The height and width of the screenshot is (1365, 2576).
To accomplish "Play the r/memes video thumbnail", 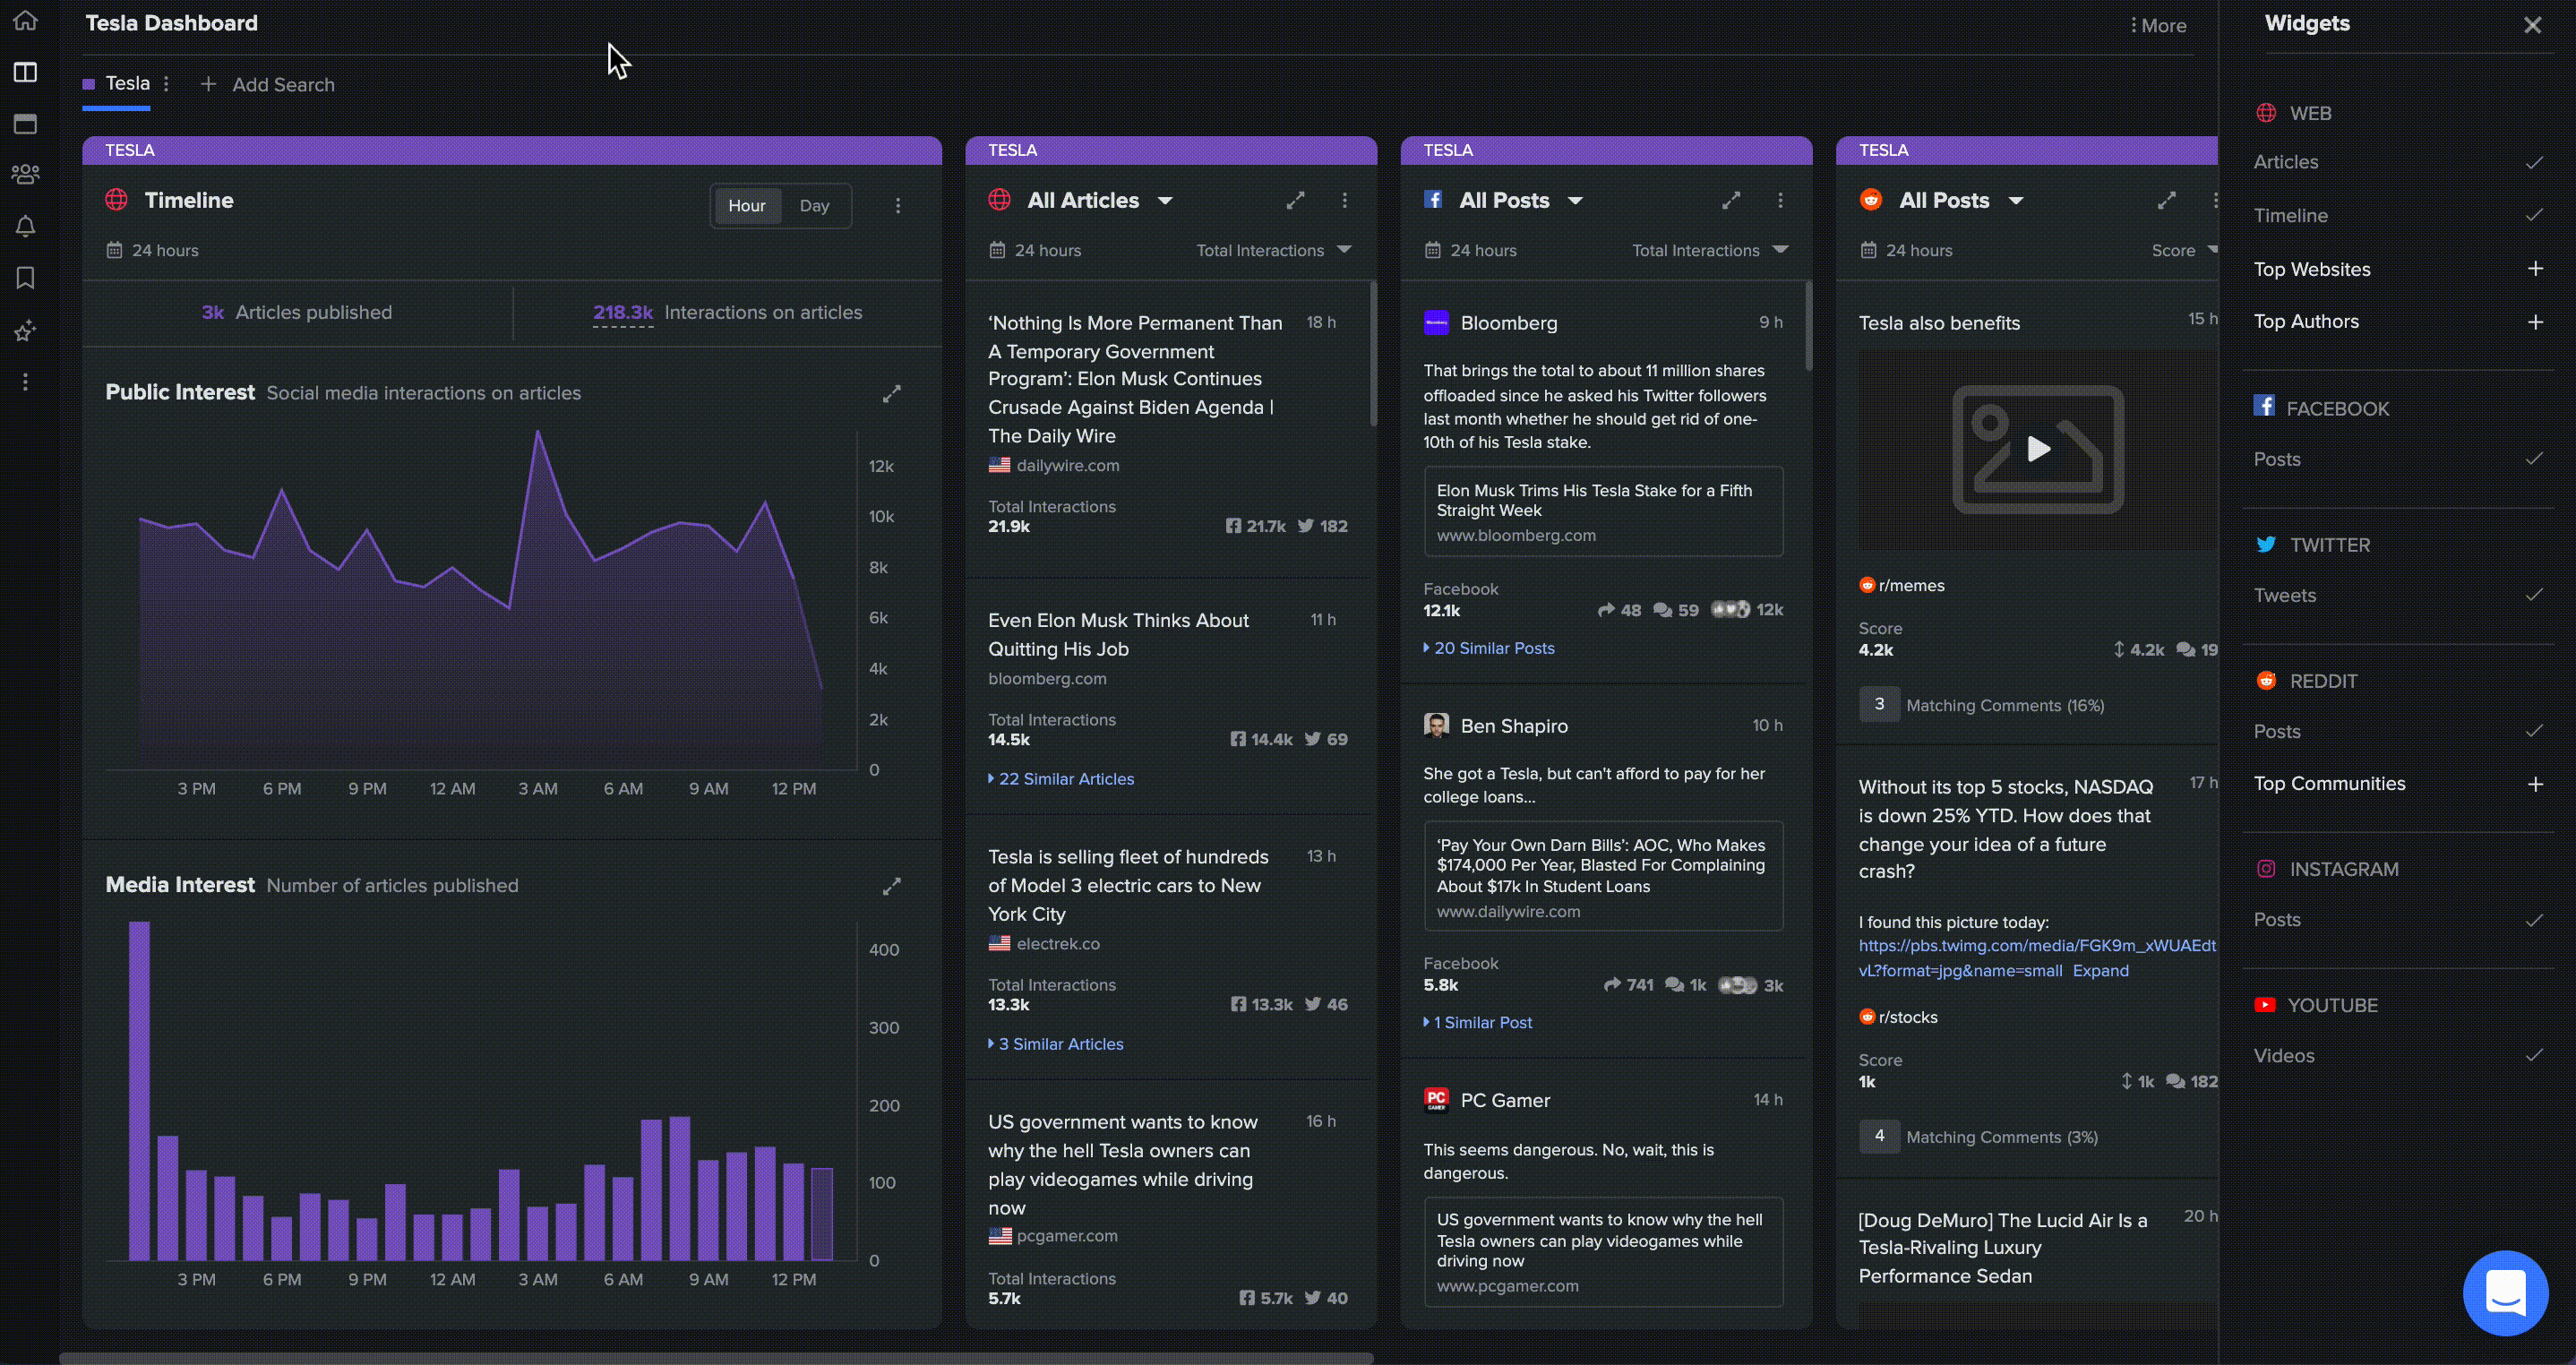I will (2038, 448).
